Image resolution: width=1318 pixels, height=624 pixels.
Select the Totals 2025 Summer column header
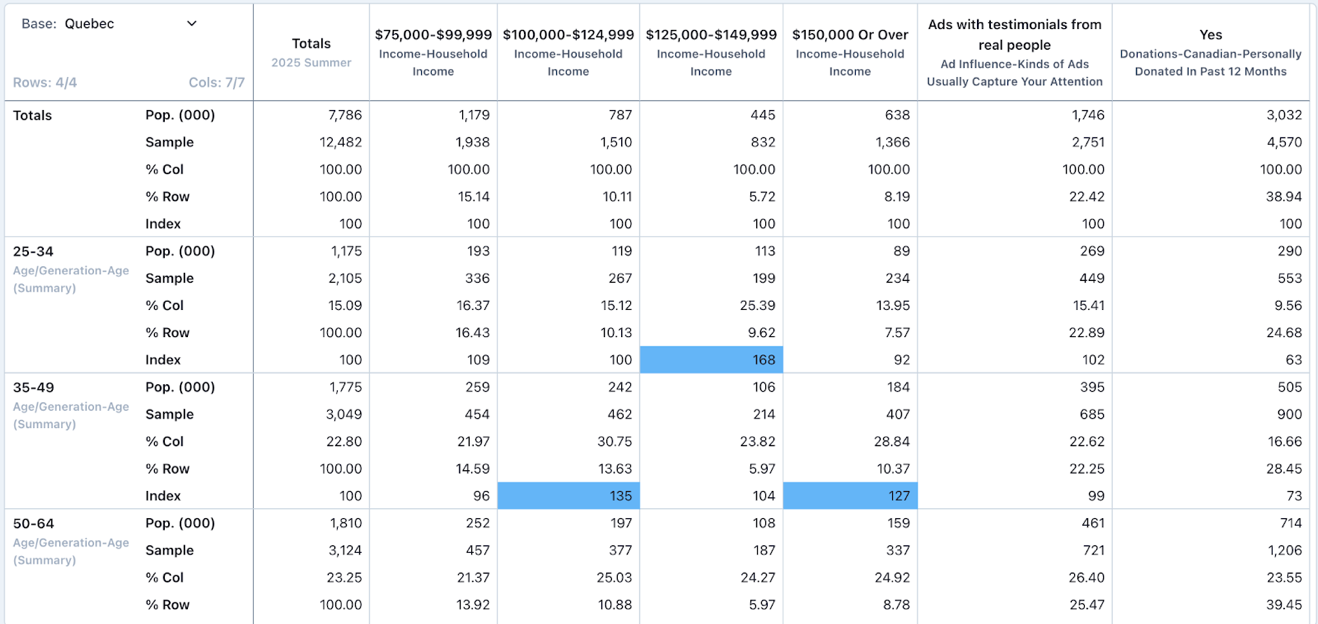tap(311, 52)
